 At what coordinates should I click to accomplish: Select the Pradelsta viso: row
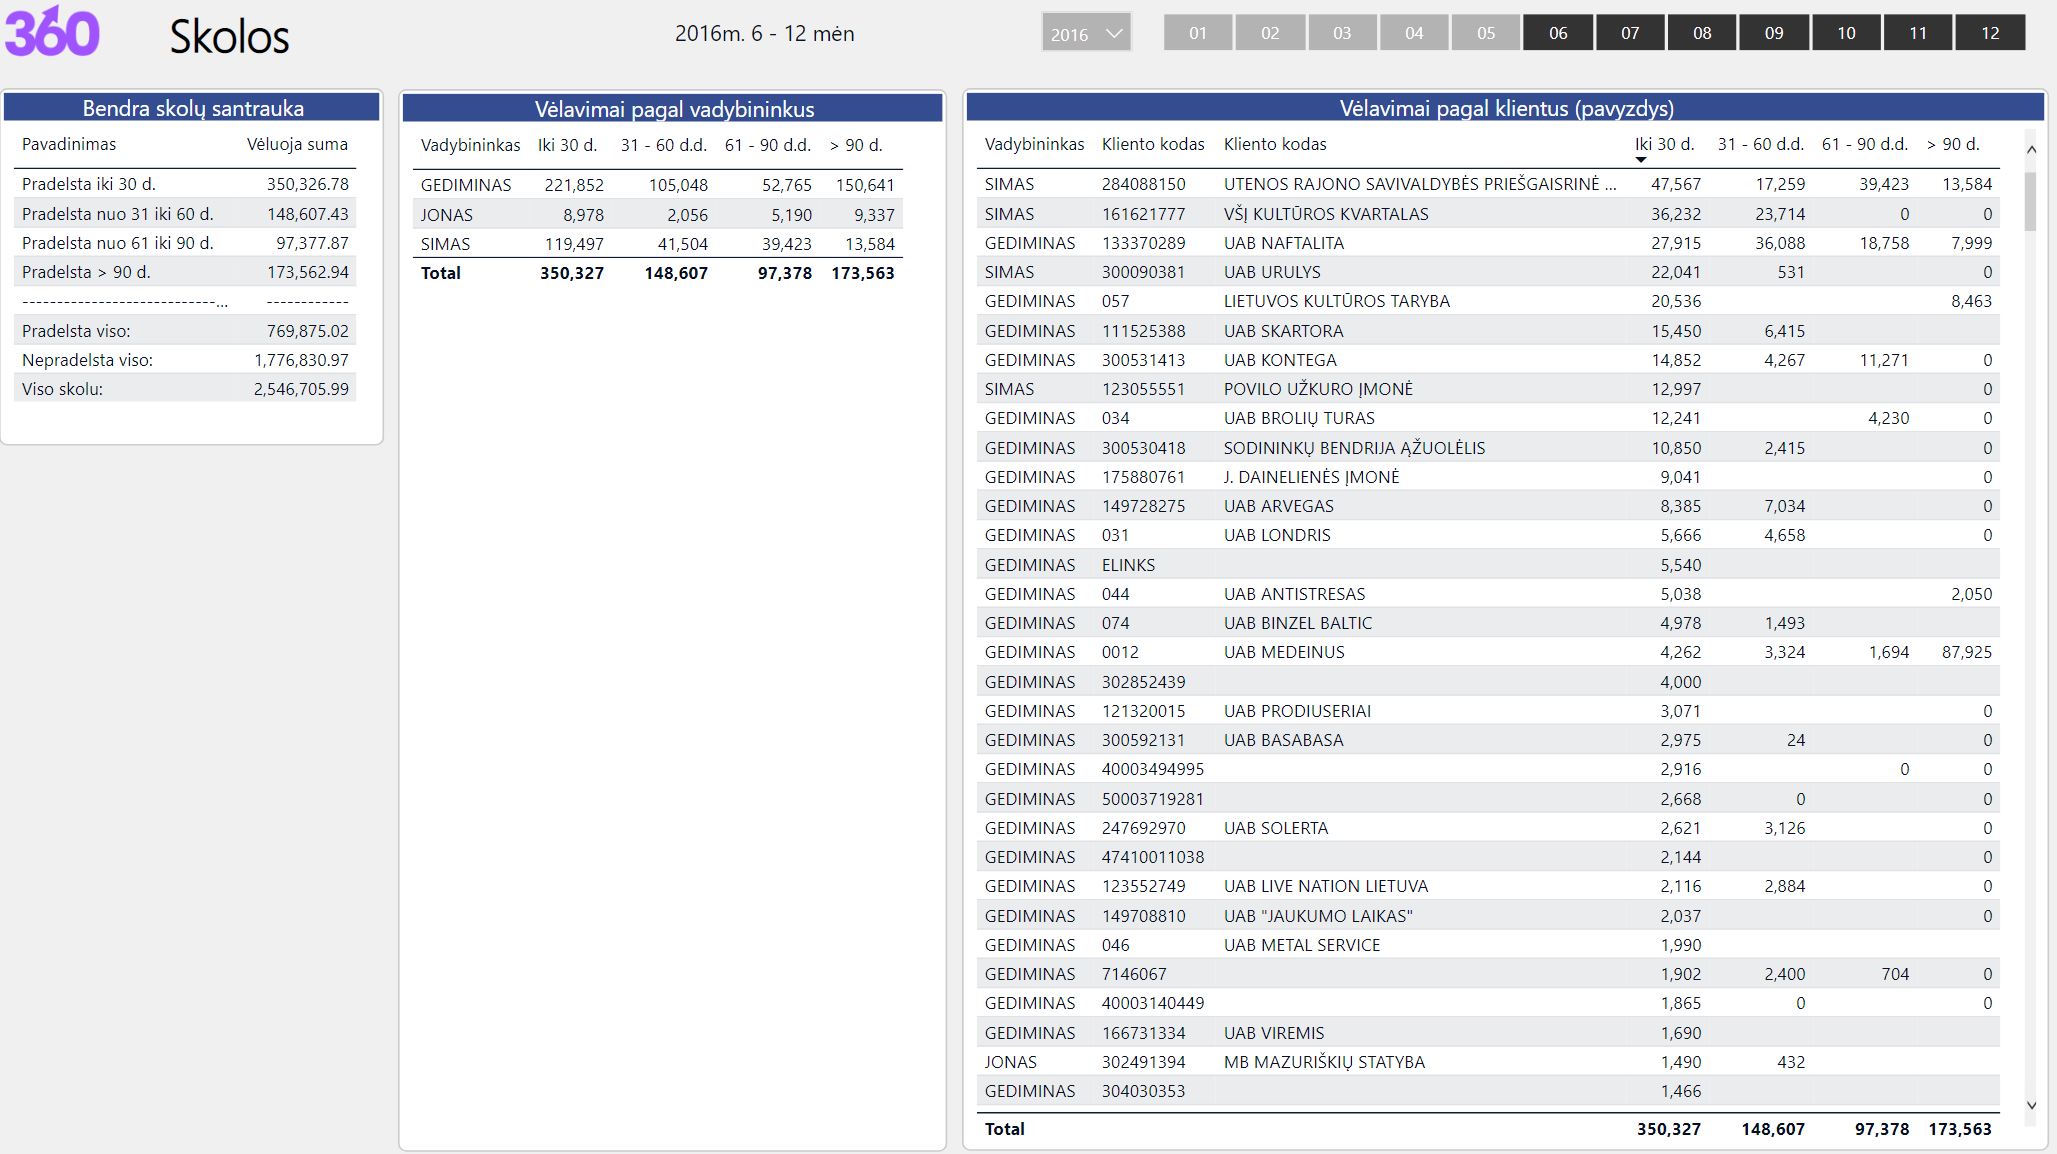click(x=185, y=330)
